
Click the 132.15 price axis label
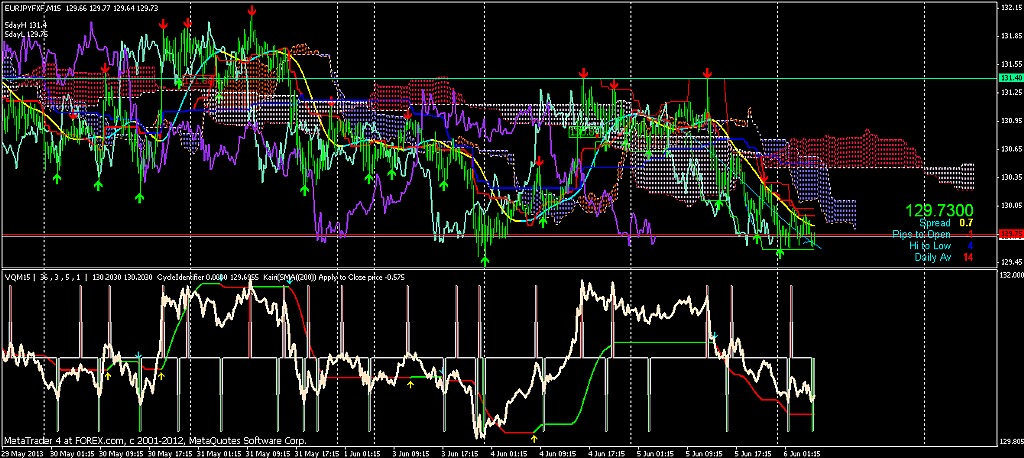[x=1011, y=8]
